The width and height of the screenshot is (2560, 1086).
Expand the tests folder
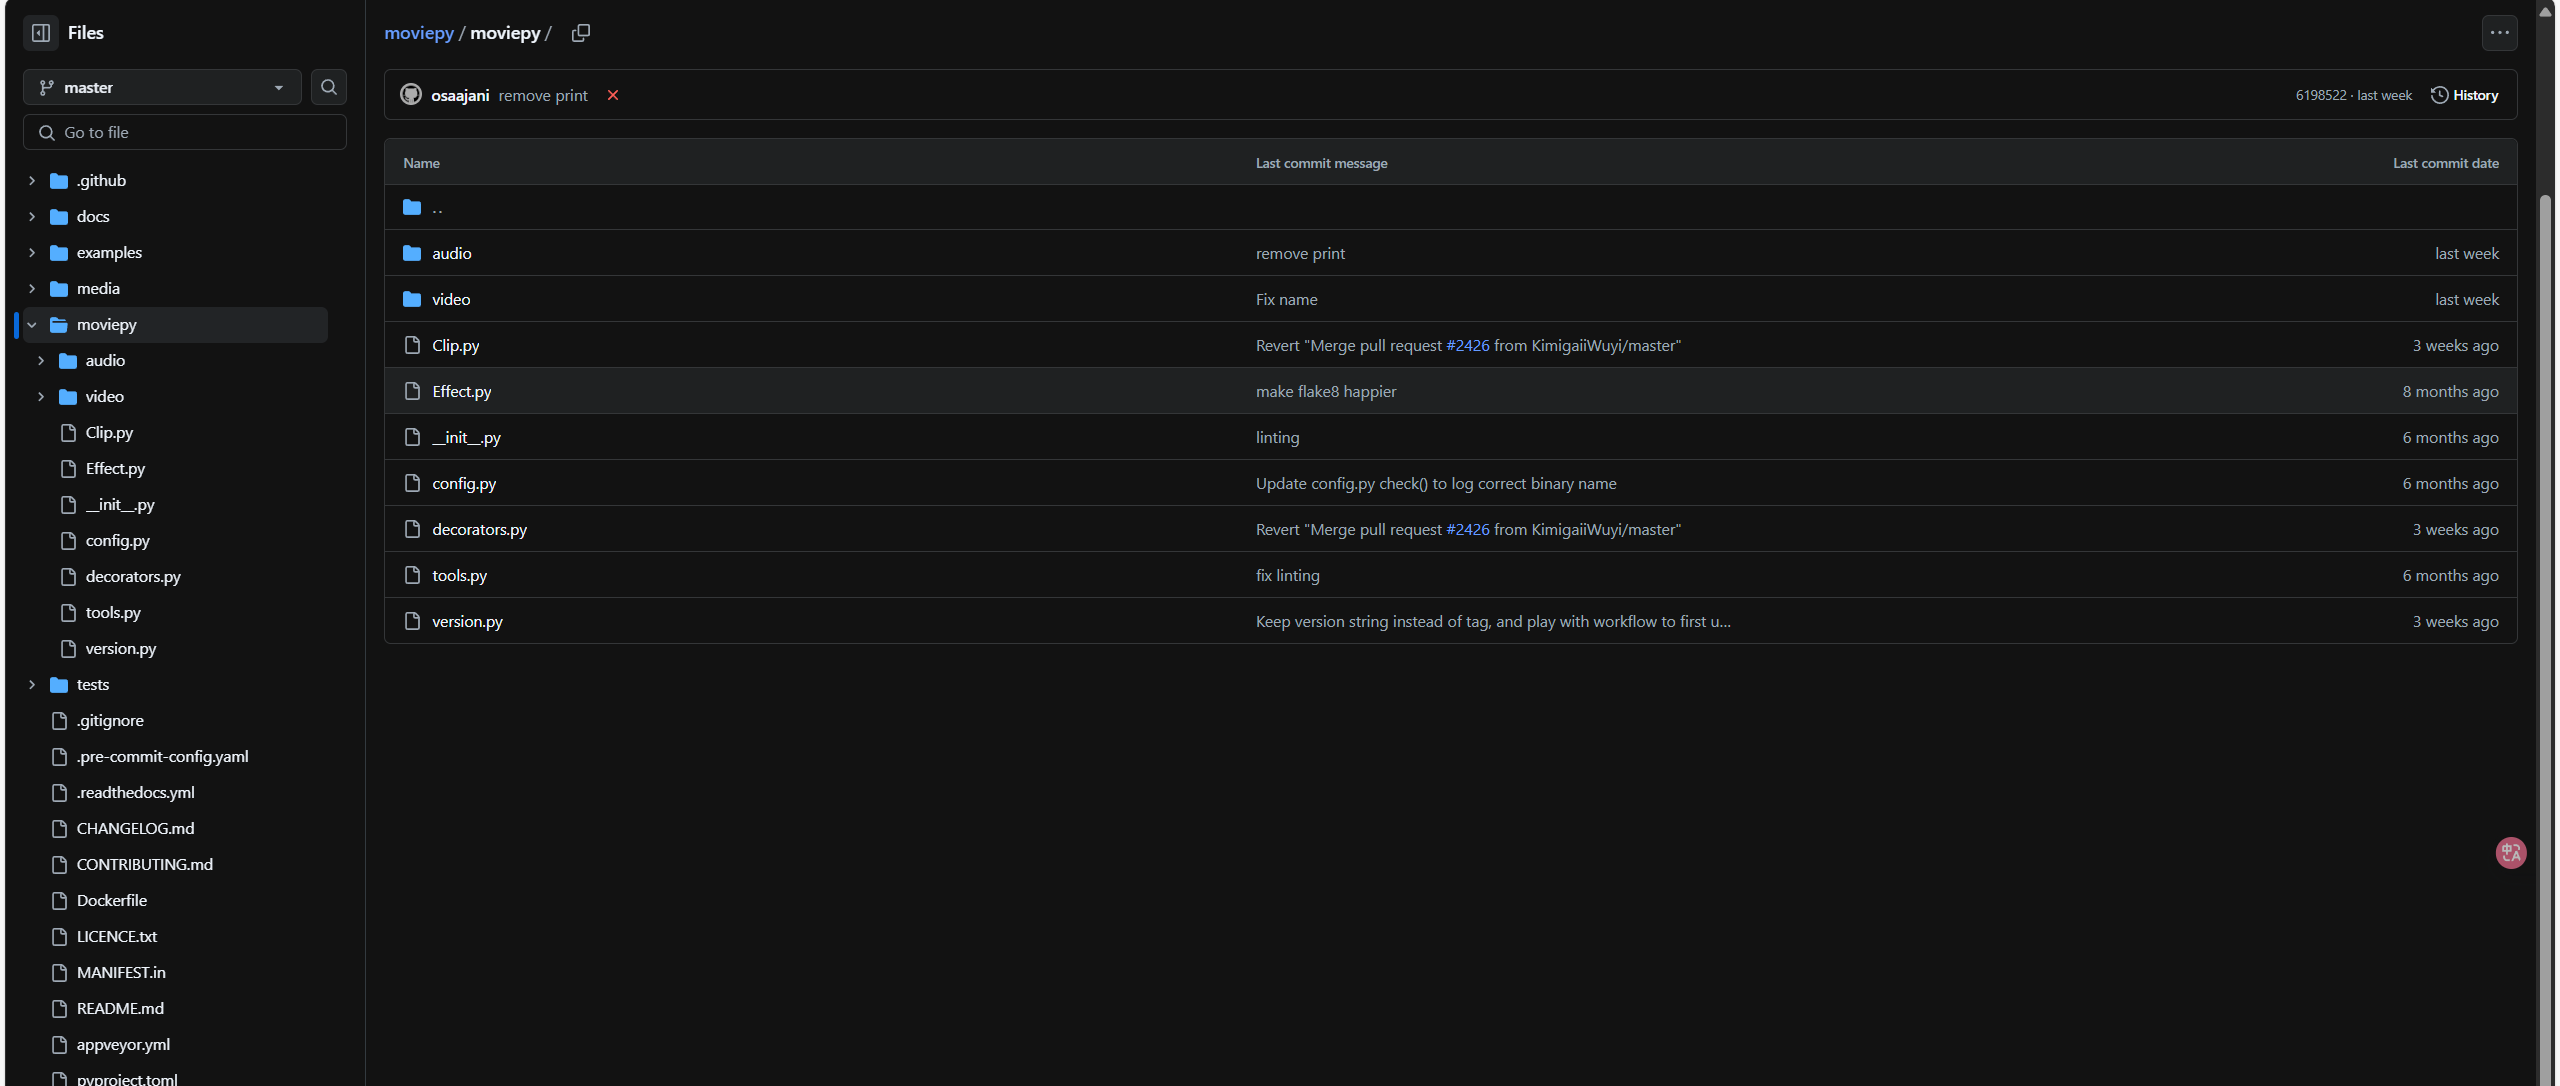click(31, 684)
